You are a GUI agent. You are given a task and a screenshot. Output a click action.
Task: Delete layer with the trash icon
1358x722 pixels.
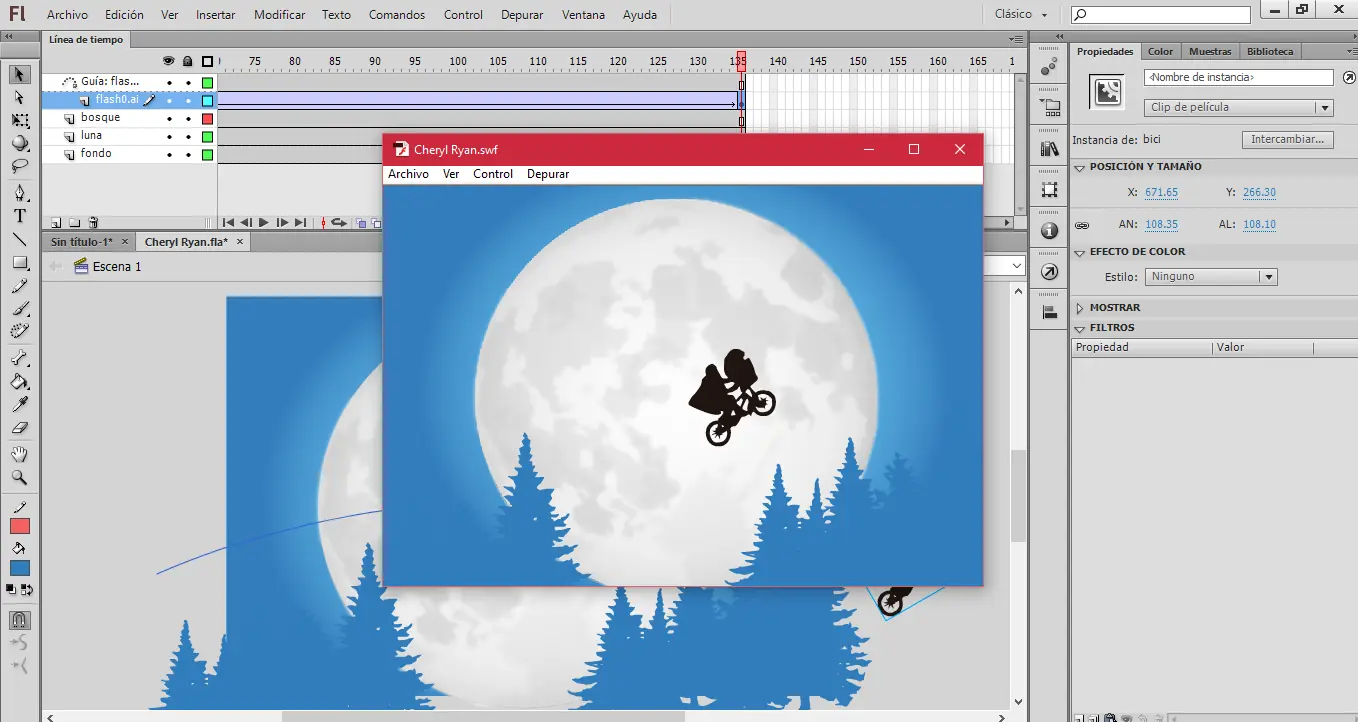click(93, 223)
